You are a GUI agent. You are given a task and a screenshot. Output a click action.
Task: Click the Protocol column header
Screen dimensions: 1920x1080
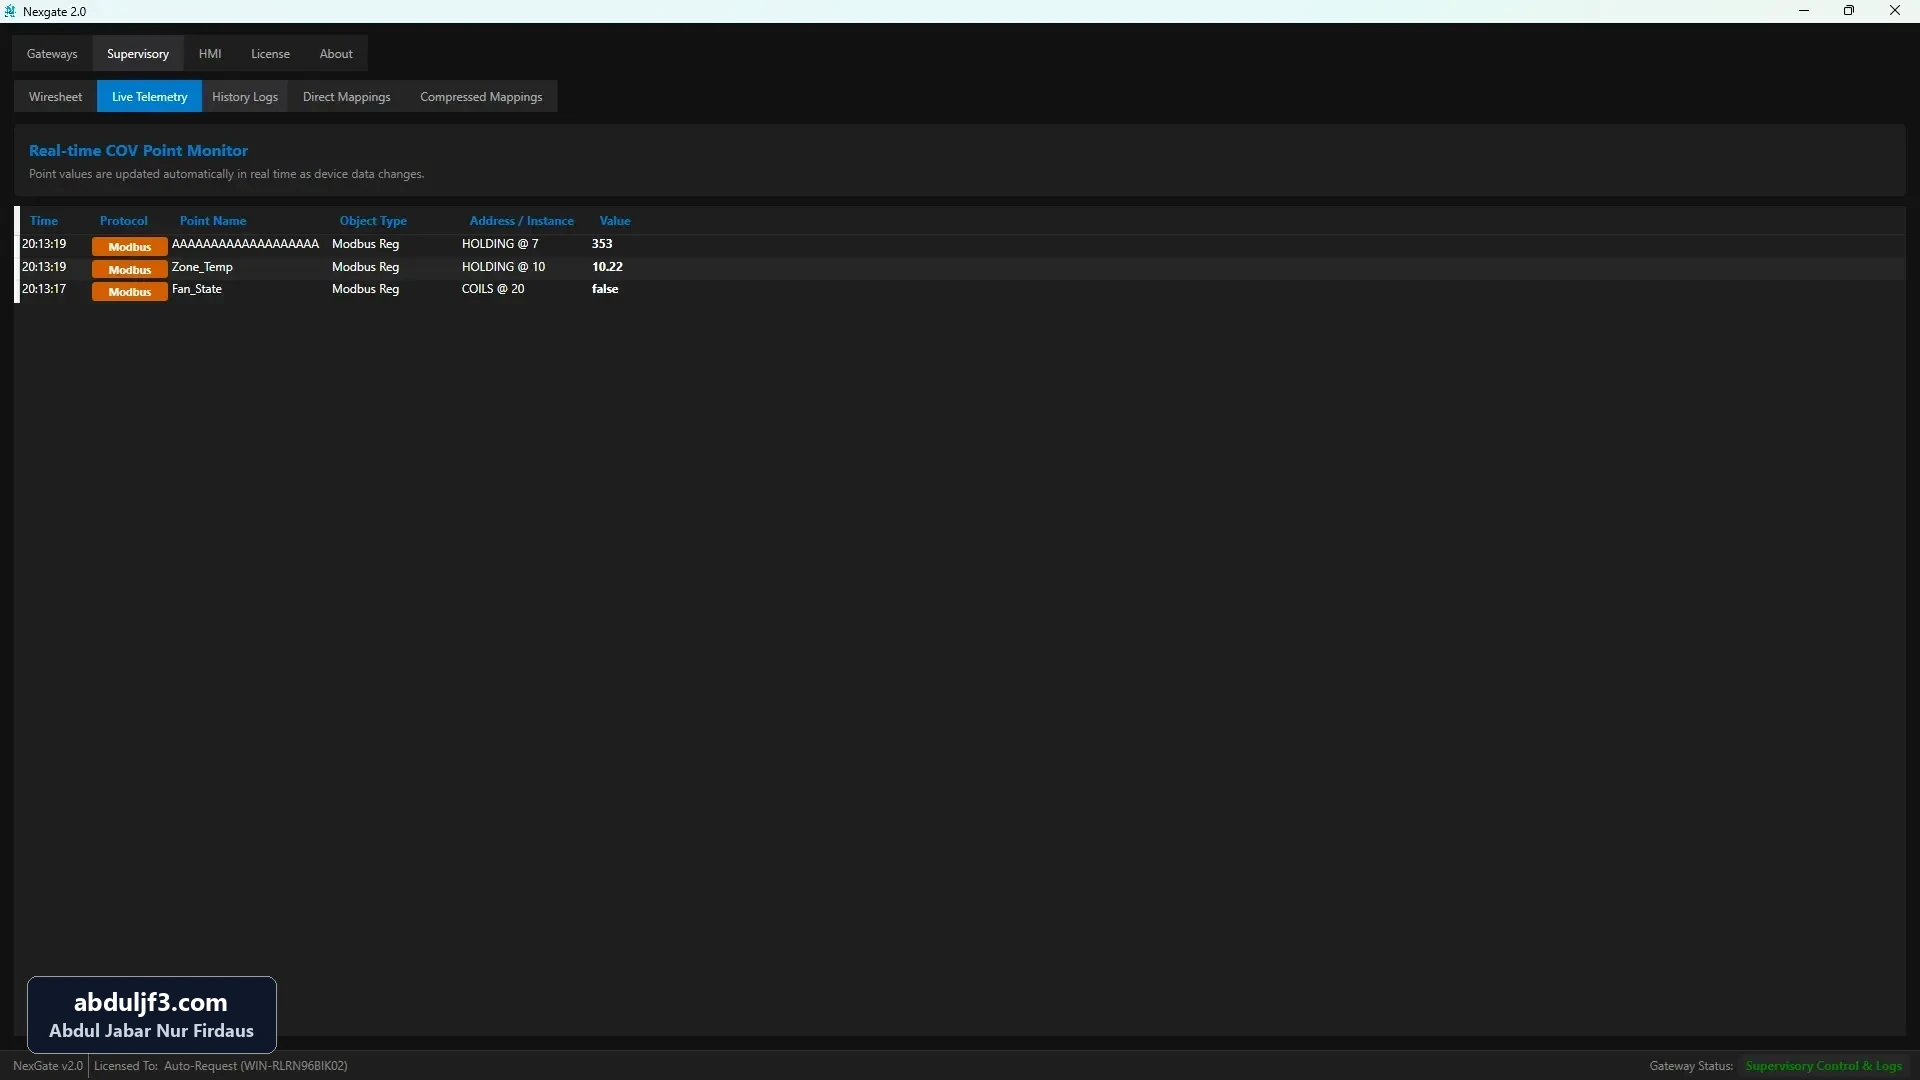point(124,221)
